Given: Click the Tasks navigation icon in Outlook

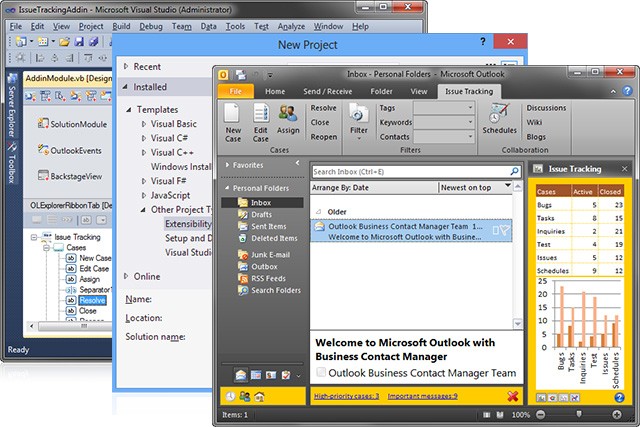Looking at the screenshot, I should 286,374.
